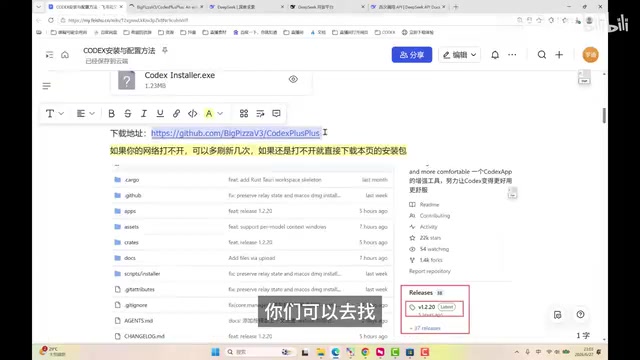Open the help question mark icon
This screenshot has width=640, height=360.
tap(580, 314)
